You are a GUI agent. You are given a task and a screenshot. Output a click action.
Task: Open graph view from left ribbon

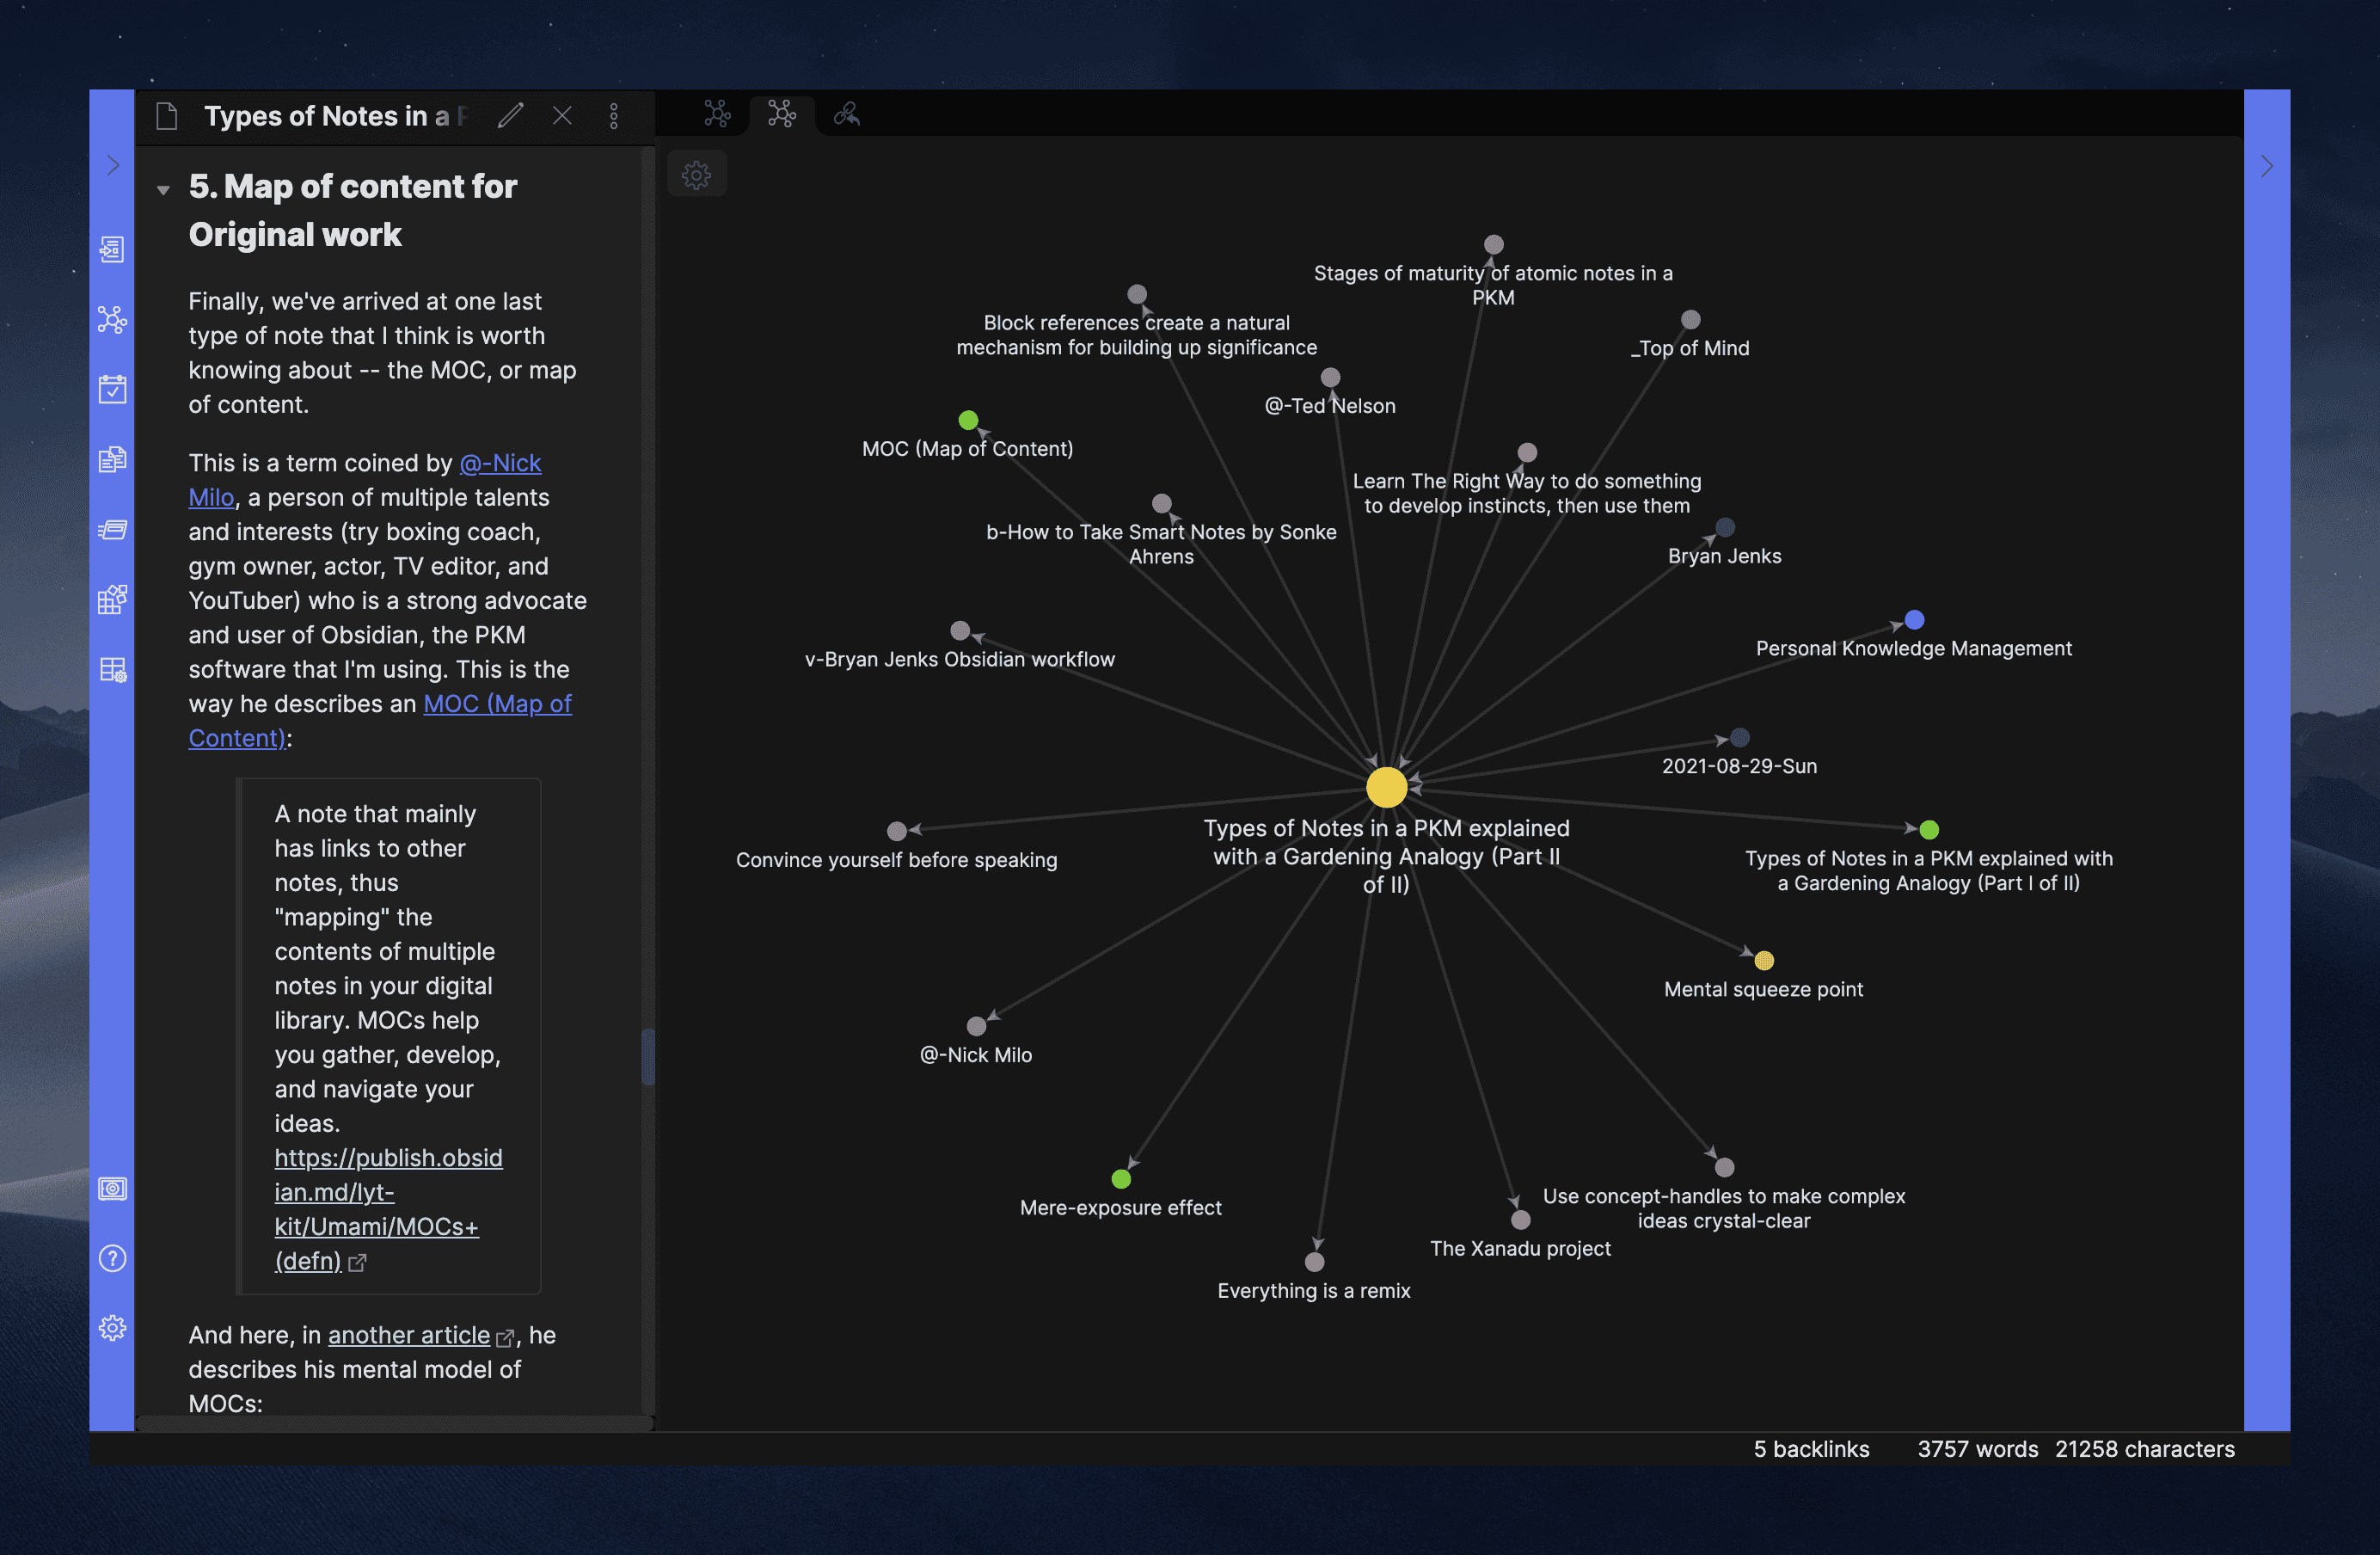pos(112,319)
